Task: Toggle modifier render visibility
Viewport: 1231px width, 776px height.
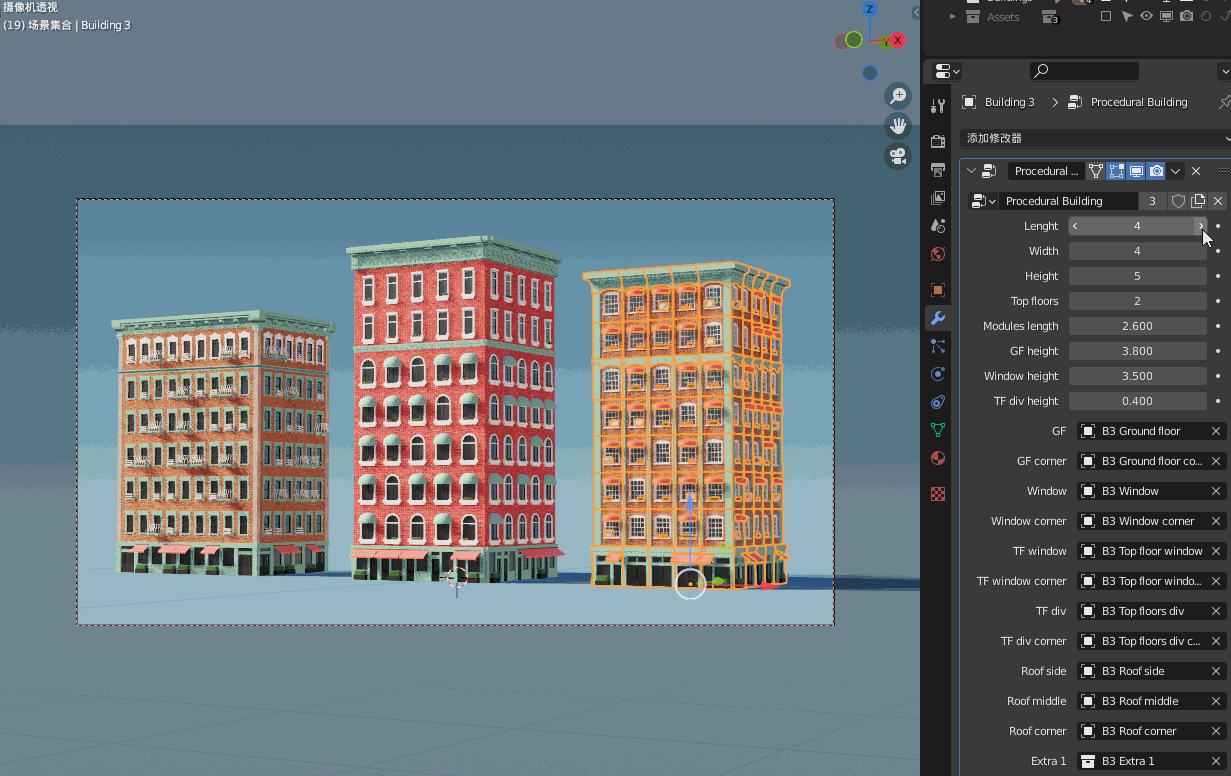Action: (x=1156, y=171)
